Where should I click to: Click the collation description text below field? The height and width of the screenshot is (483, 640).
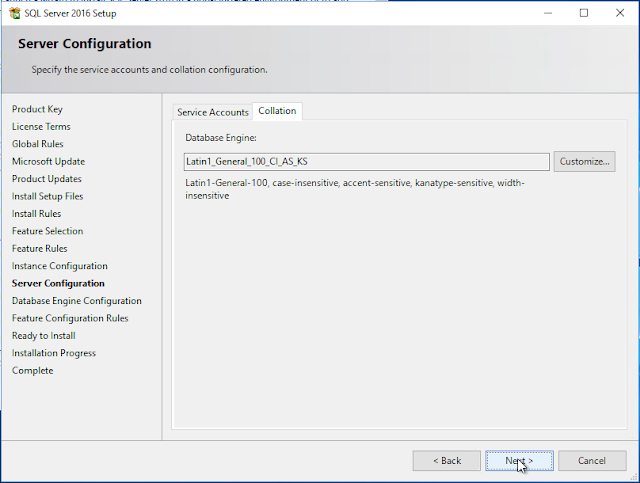point(355,189)
